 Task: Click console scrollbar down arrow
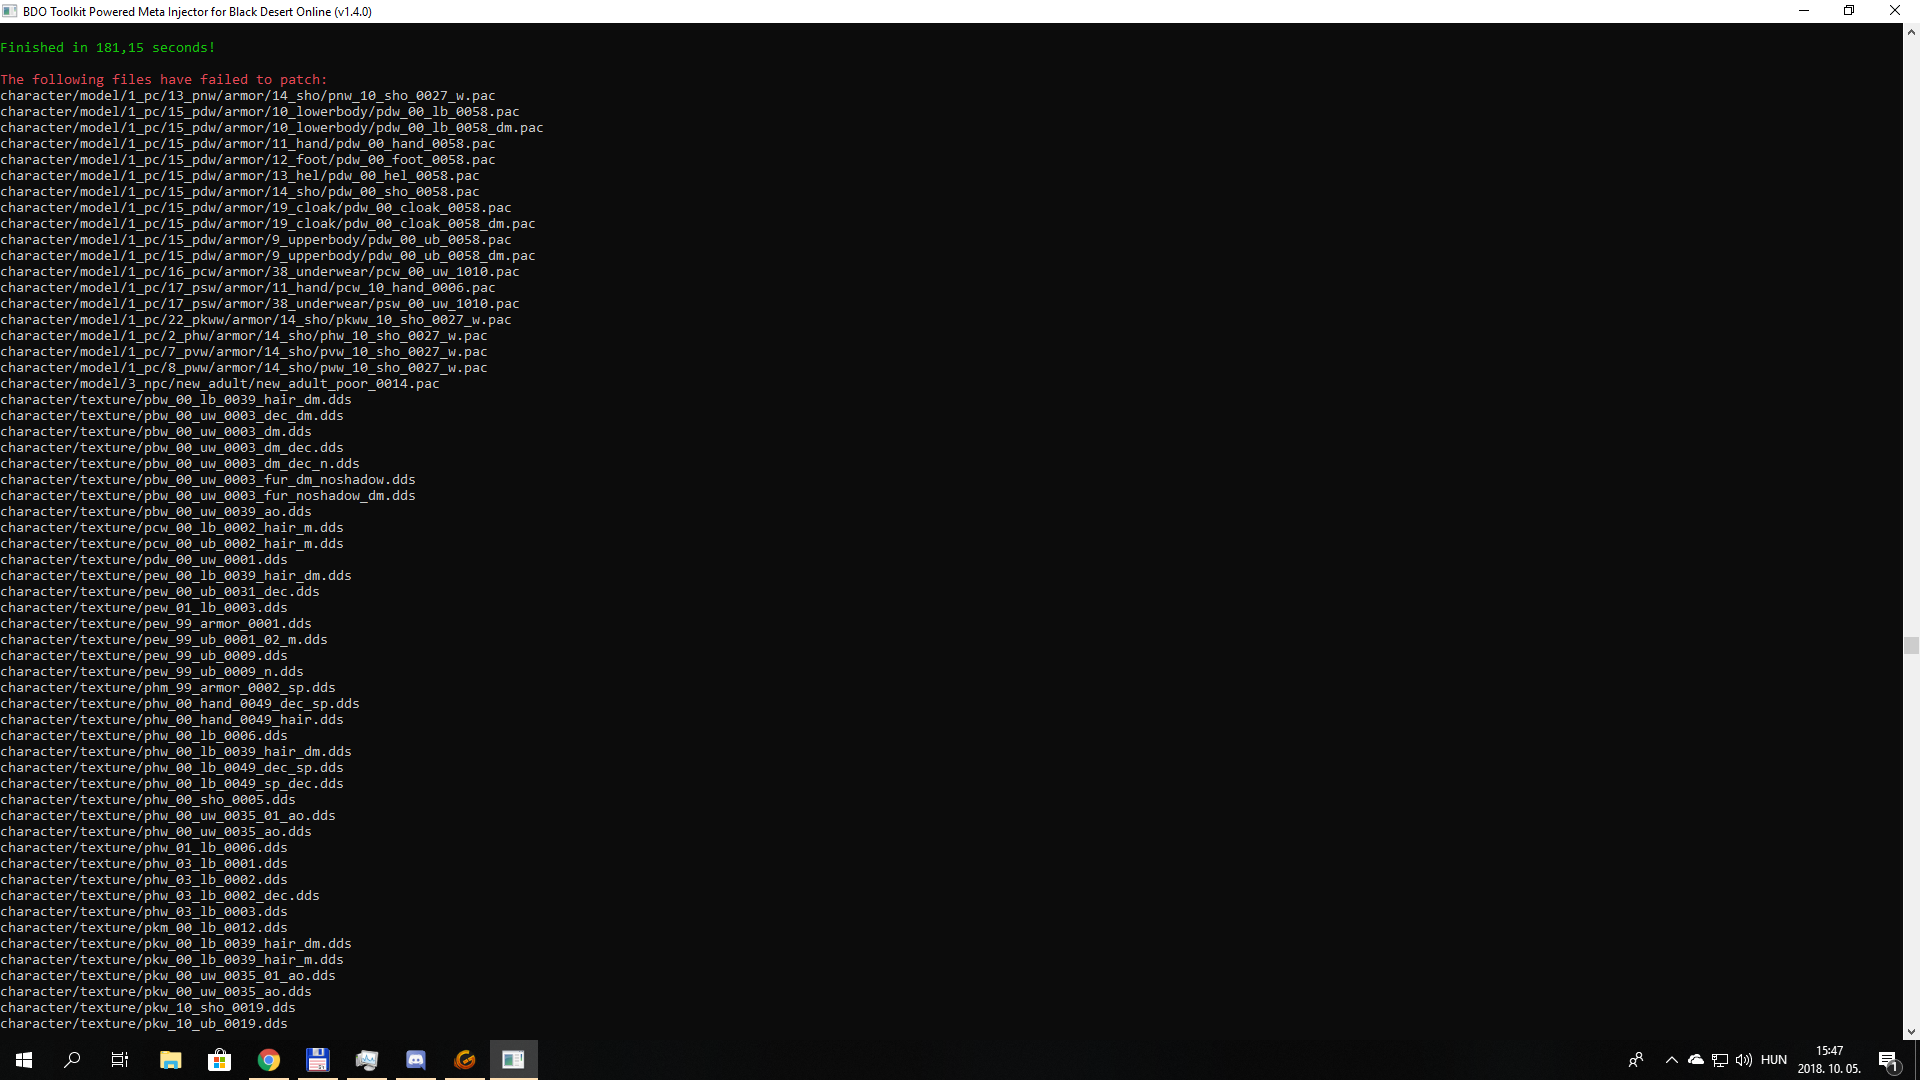(1911, 1032)
